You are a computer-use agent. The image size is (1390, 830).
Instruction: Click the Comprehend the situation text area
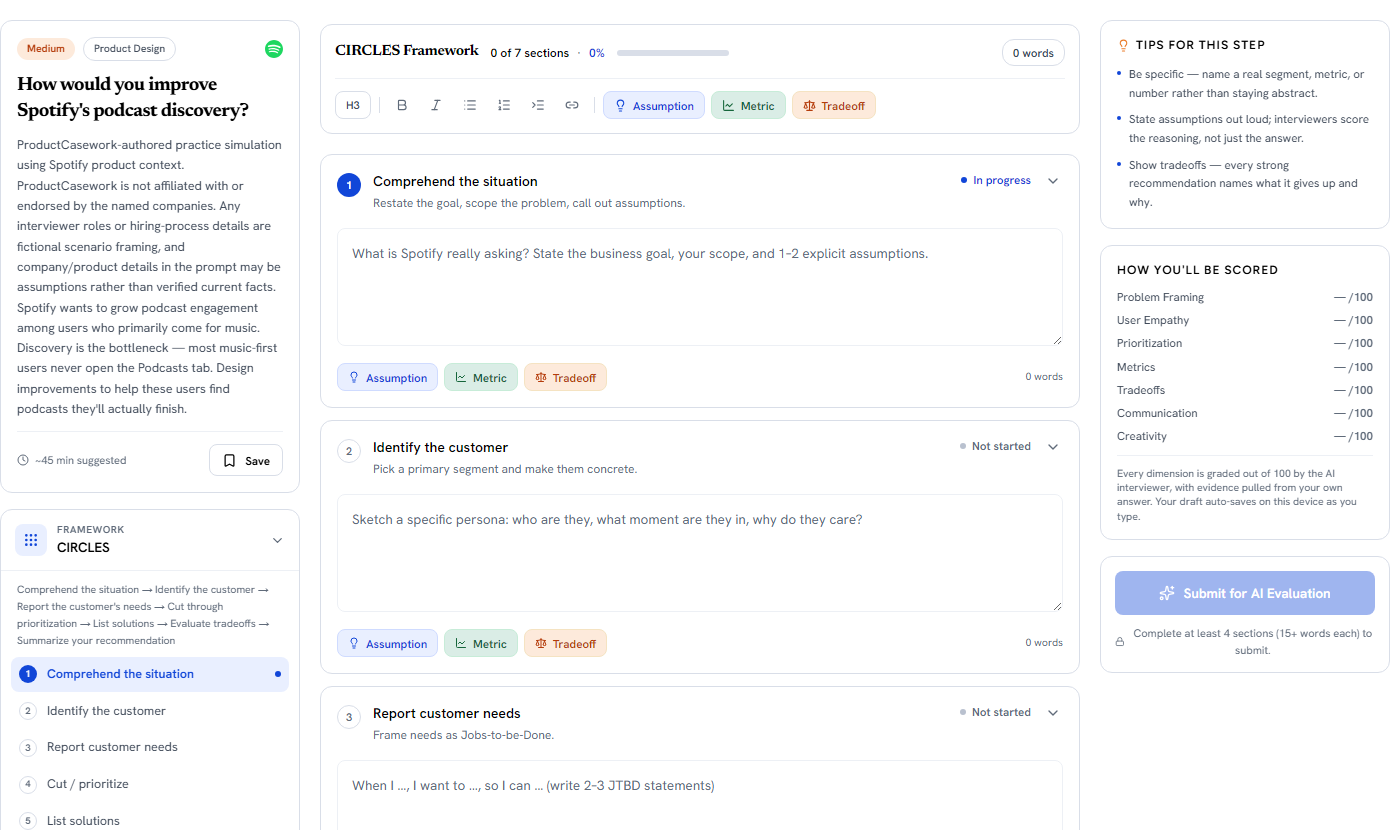(700, 287)
